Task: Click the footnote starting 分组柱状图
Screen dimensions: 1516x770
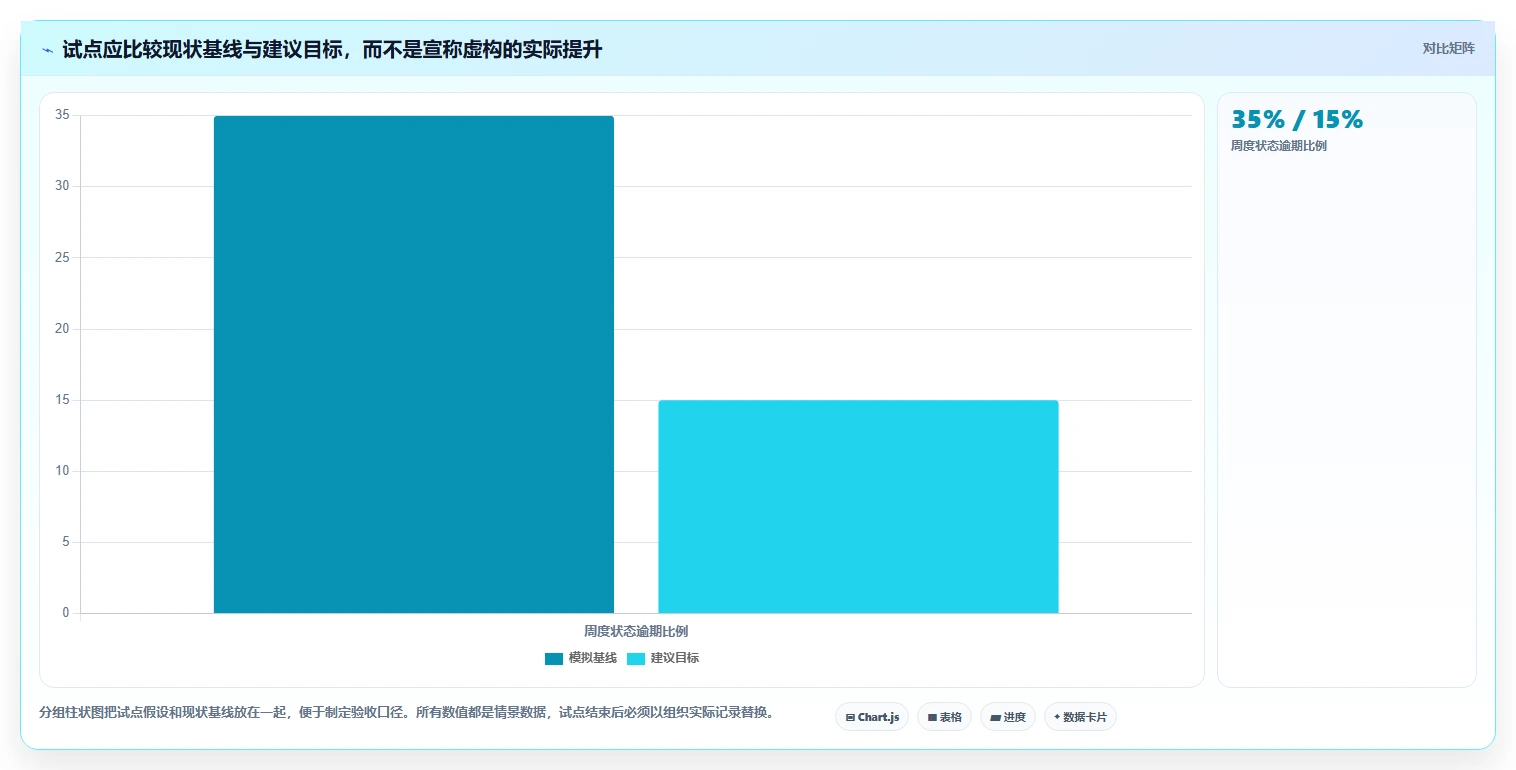Action: tap(407, 713)
